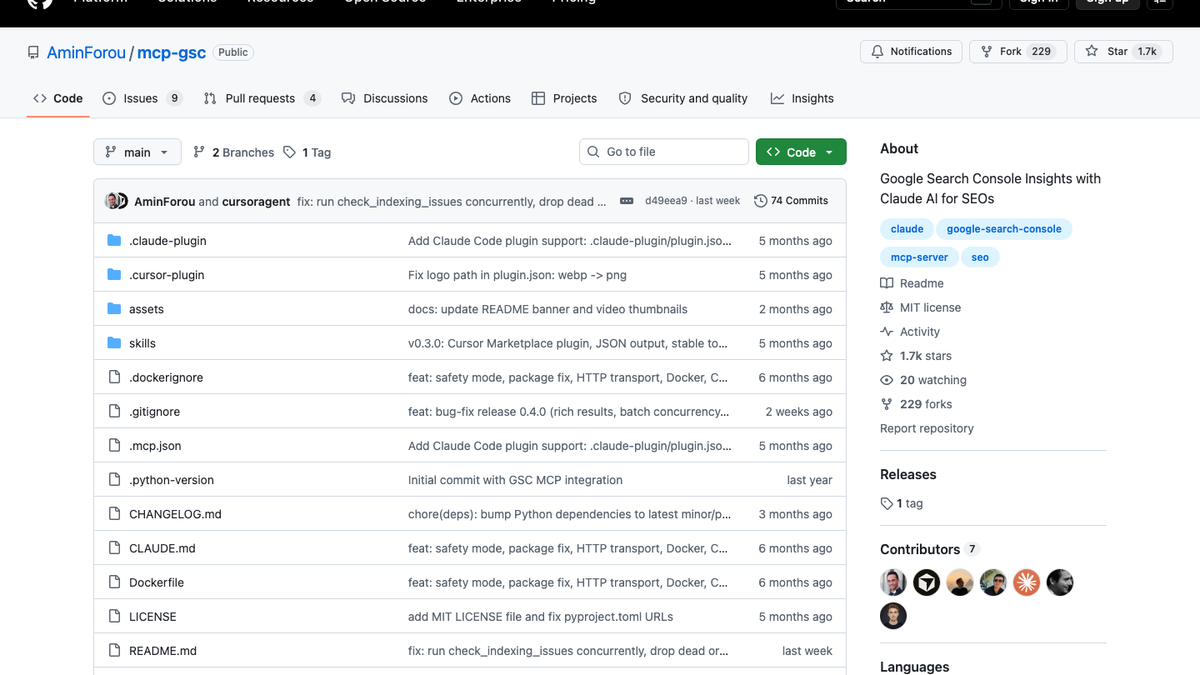
Task: Open the Issues tab
Action: (x=142, y=98)
